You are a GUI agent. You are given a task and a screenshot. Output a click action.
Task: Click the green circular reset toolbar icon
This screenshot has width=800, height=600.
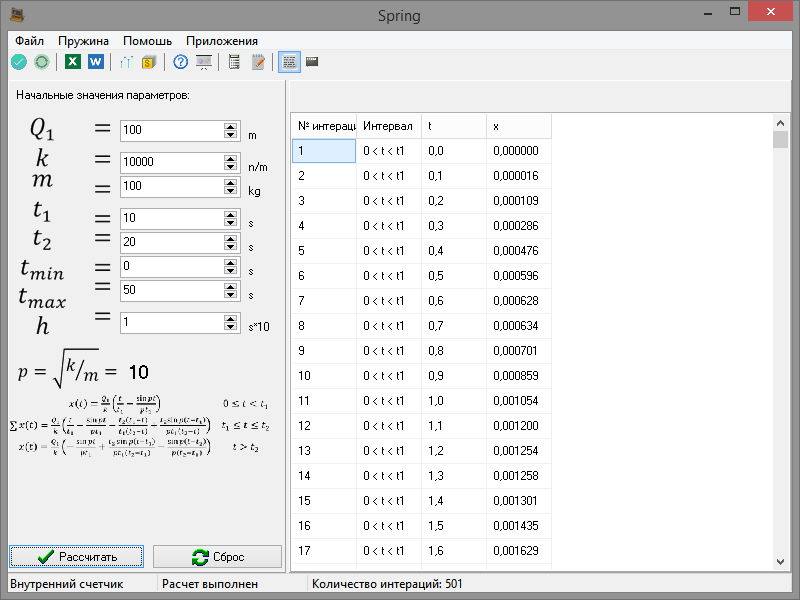pos(42,62)
